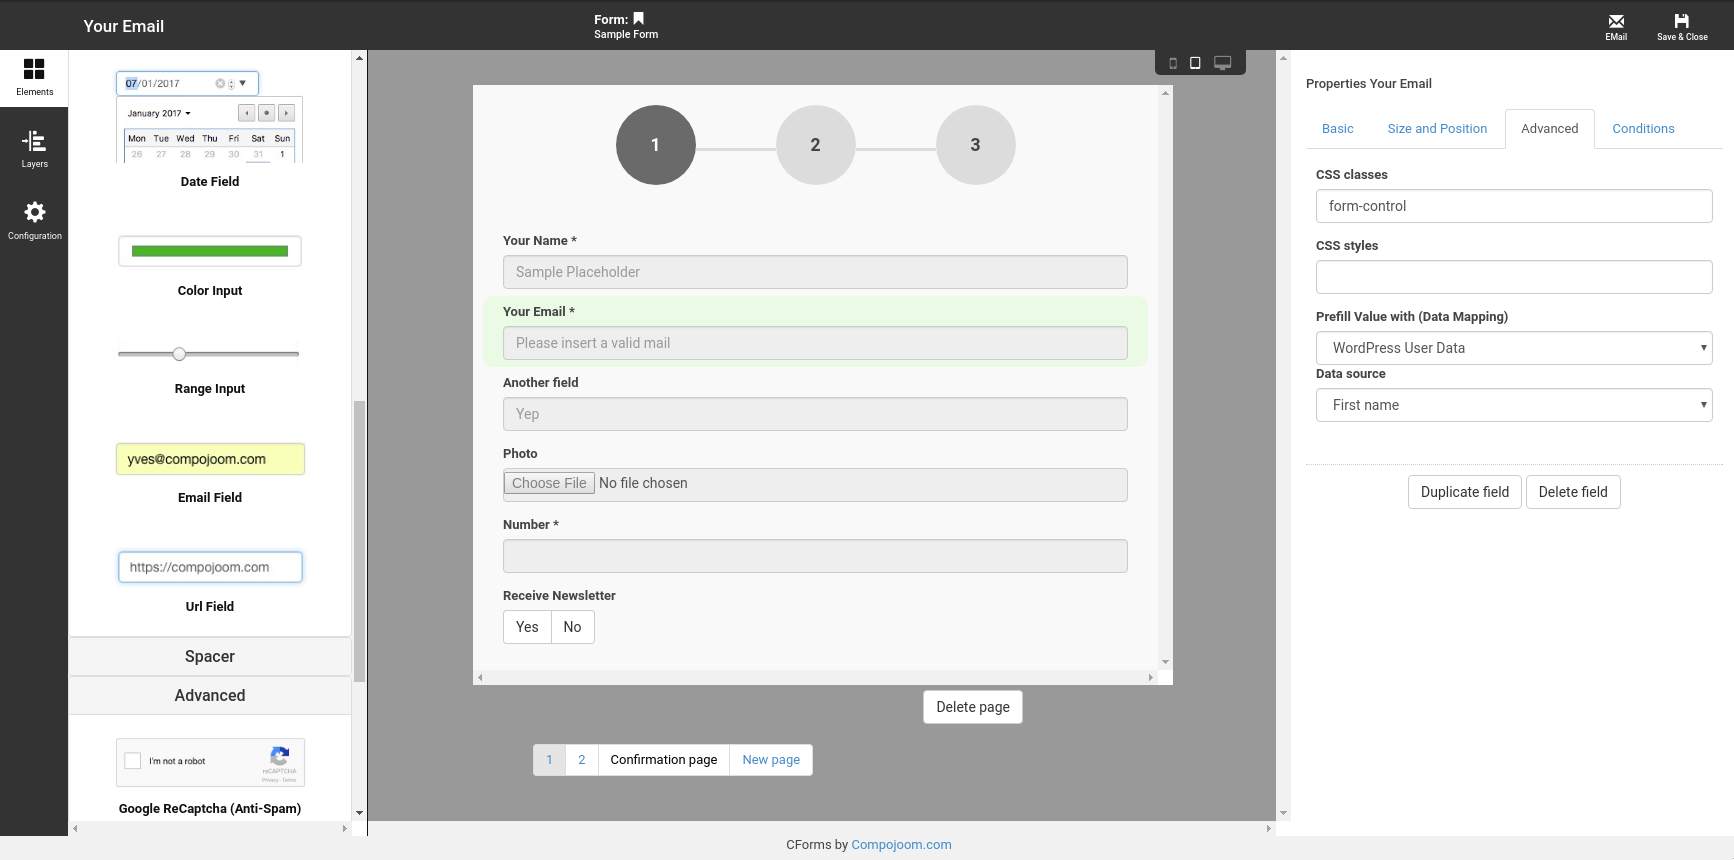The width and height of the screenshot is (1734, 860).
Task: Select Yes for Receive Newsletter
Action: [x=527, y=627]
